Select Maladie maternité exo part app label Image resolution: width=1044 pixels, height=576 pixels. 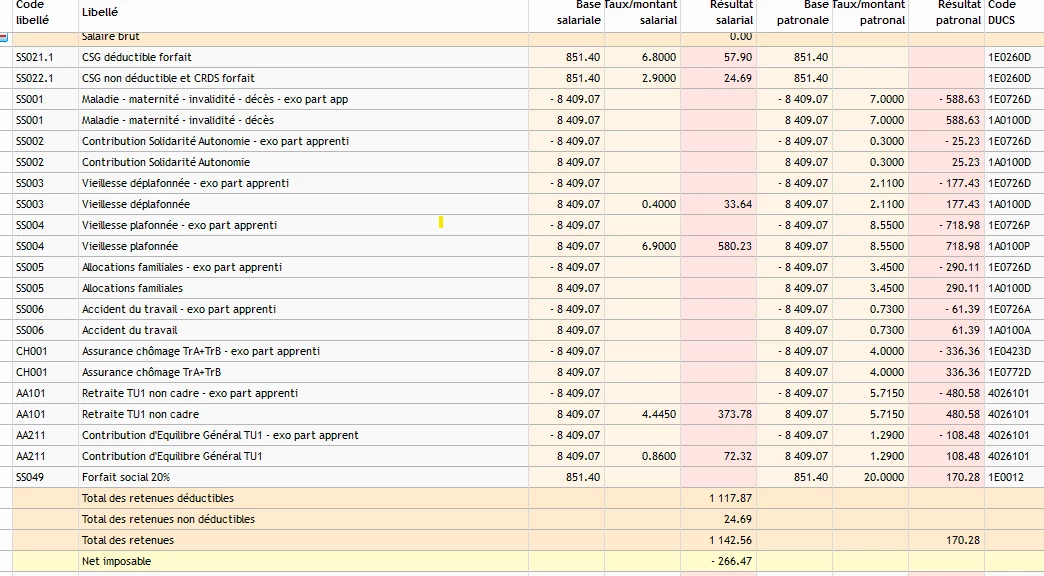pyautogui.click(x=215, y=99)
